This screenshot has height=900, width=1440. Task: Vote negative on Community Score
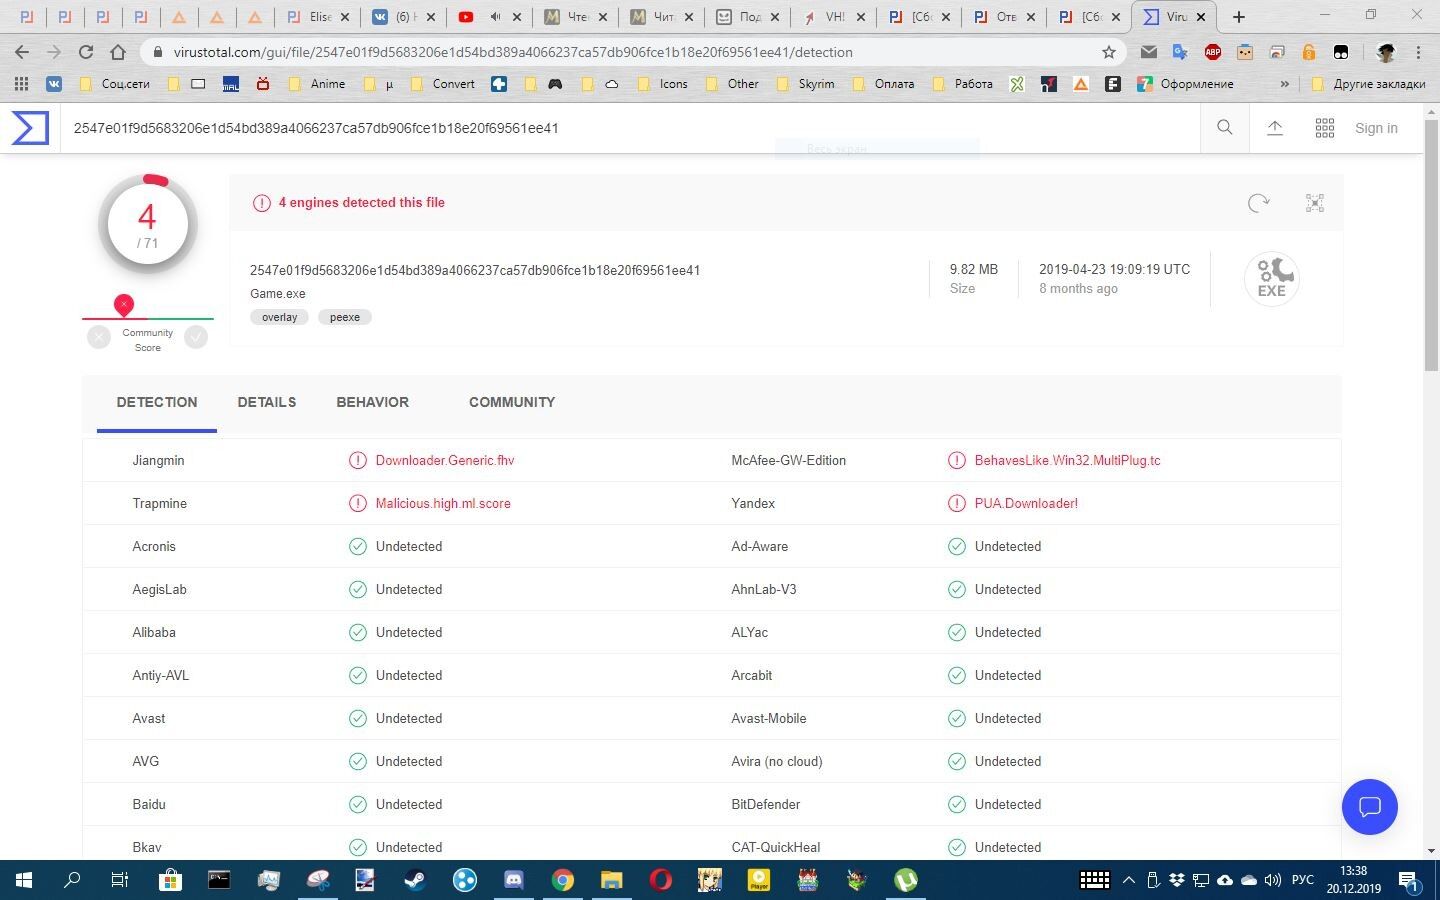(x=99, y=337)
